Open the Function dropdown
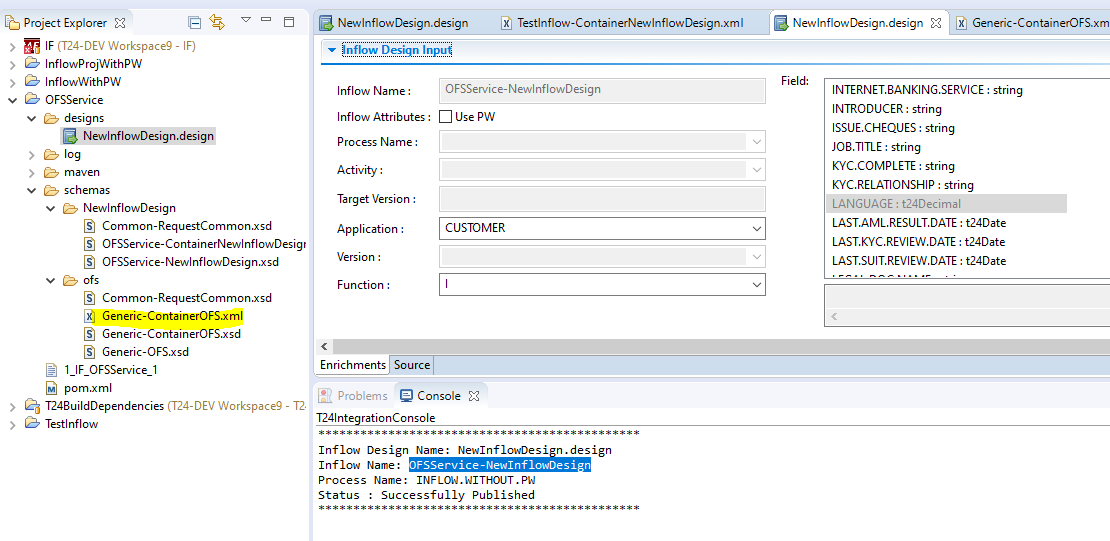 point(755,285)
